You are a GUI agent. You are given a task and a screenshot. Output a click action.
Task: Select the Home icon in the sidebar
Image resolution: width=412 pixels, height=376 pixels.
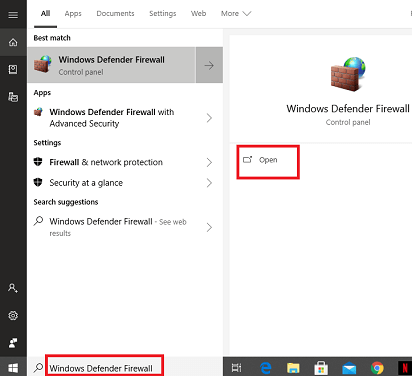[13, 42]
